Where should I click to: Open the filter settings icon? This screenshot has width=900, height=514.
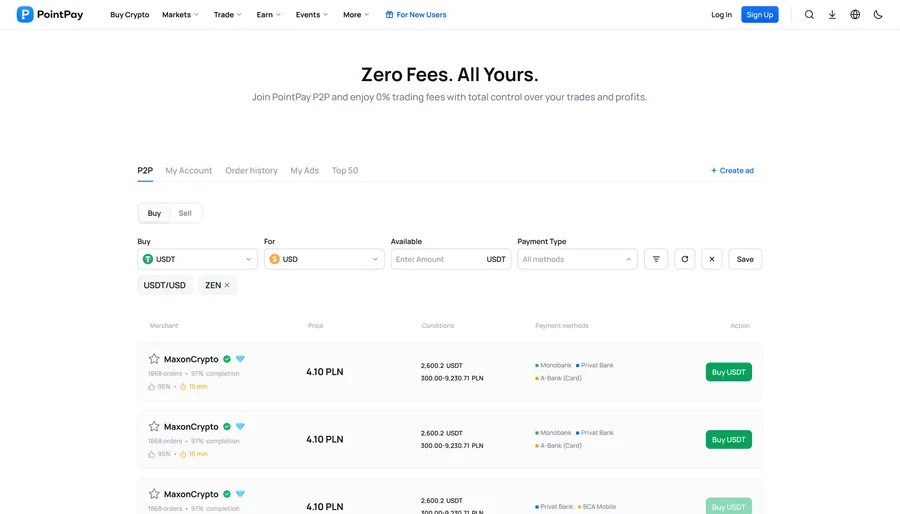(x=656, y=259)
